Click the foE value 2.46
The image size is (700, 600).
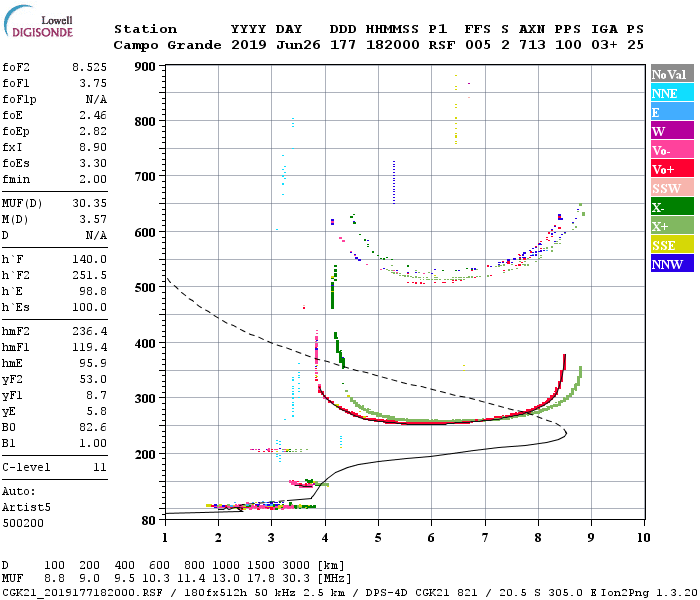pyautogui.click(x=93, y=116)
